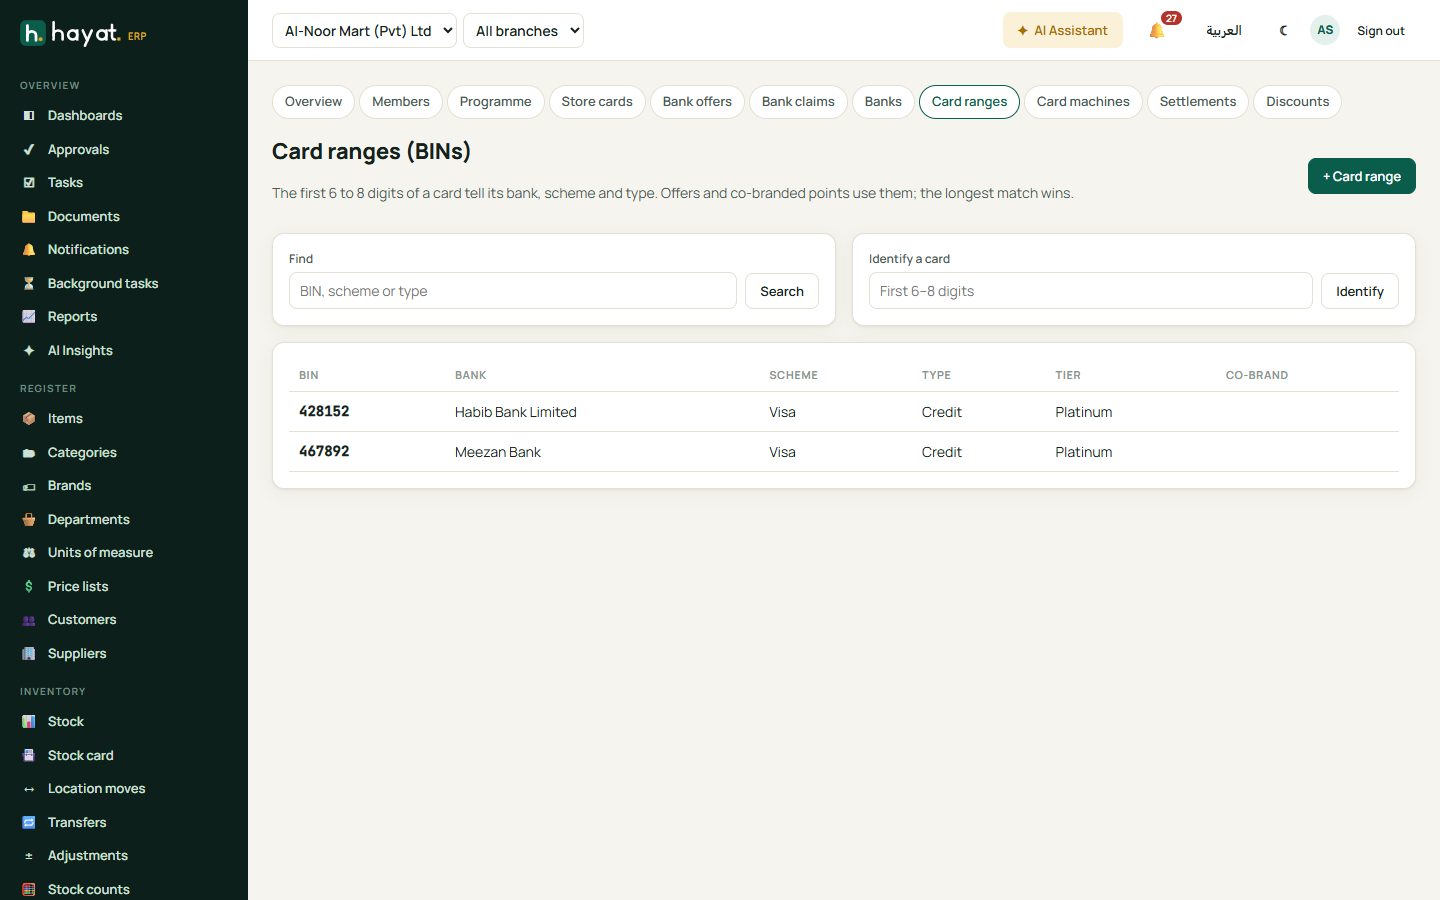Click the Sign out link

point(1381,31)
